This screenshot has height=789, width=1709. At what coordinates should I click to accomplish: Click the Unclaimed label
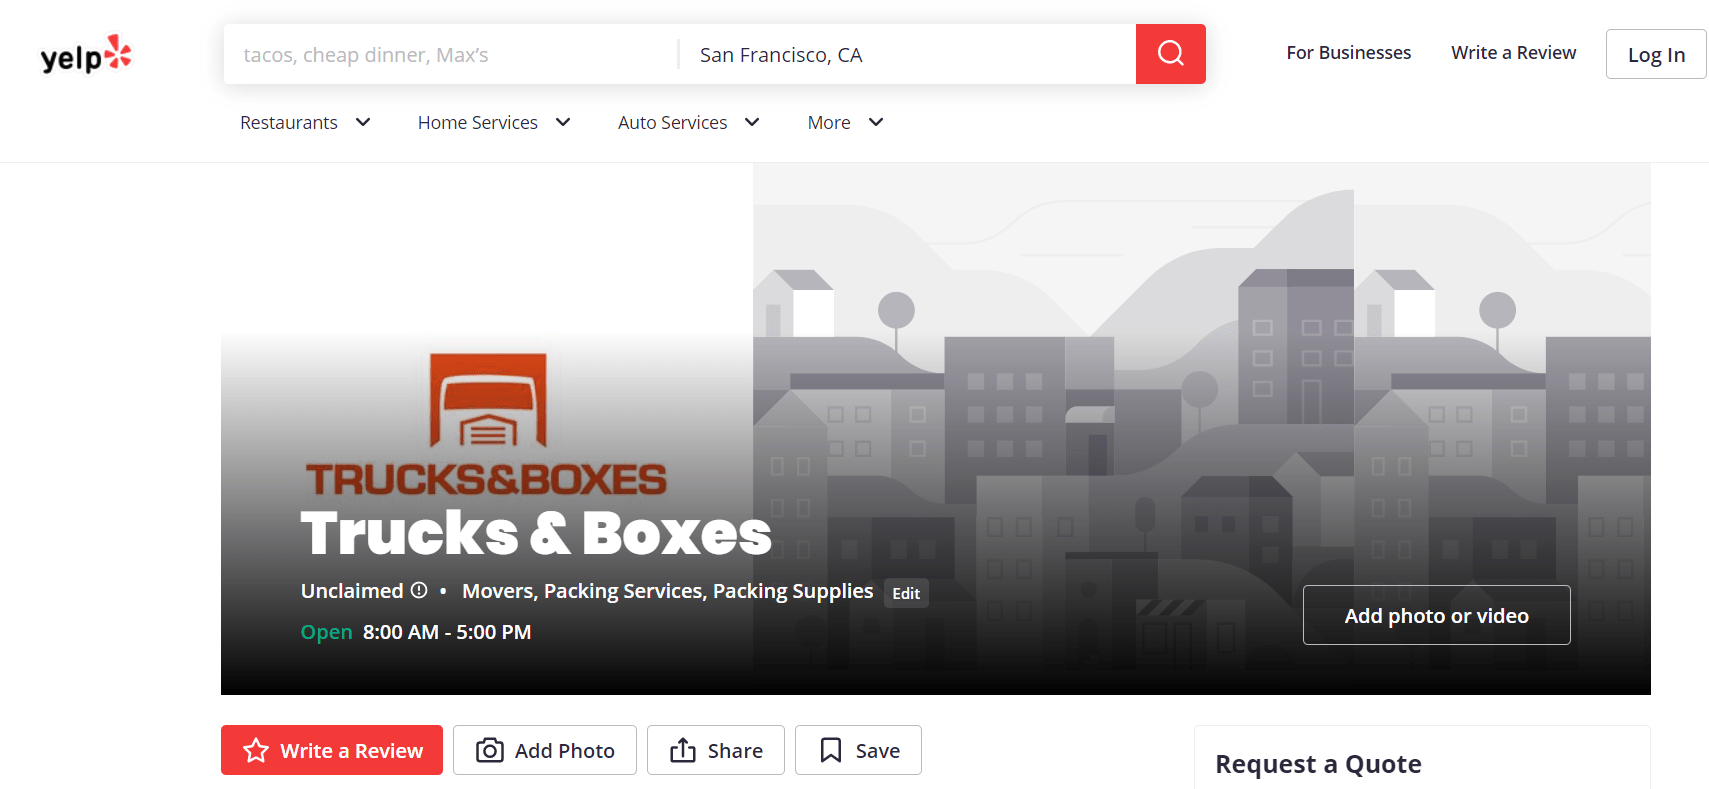coord(352,591)
